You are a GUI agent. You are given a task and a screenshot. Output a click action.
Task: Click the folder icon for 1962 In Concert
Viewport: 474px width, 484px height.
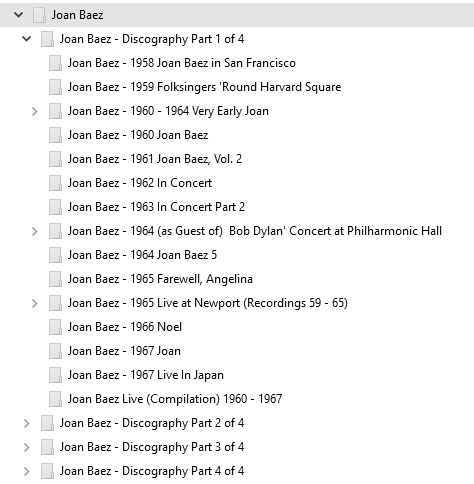(55, 183)
